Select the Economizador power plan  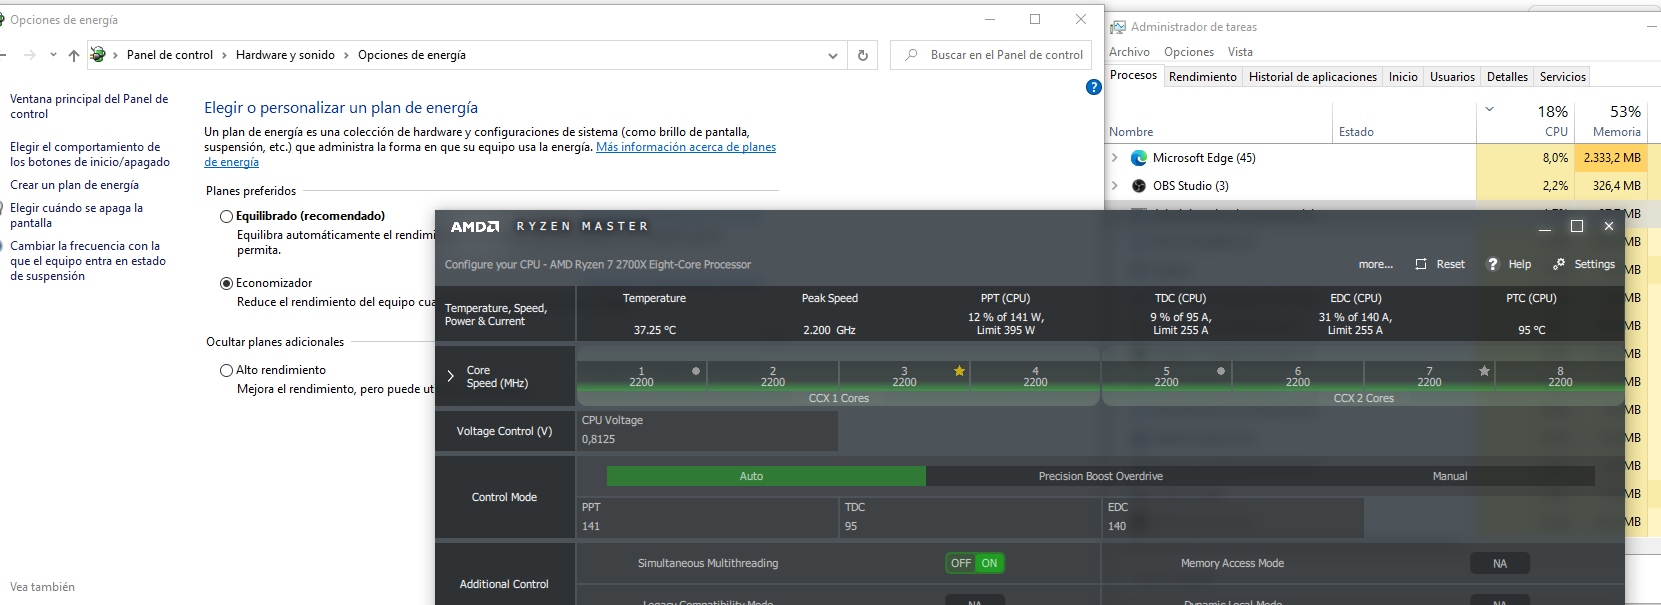(226, 283)
